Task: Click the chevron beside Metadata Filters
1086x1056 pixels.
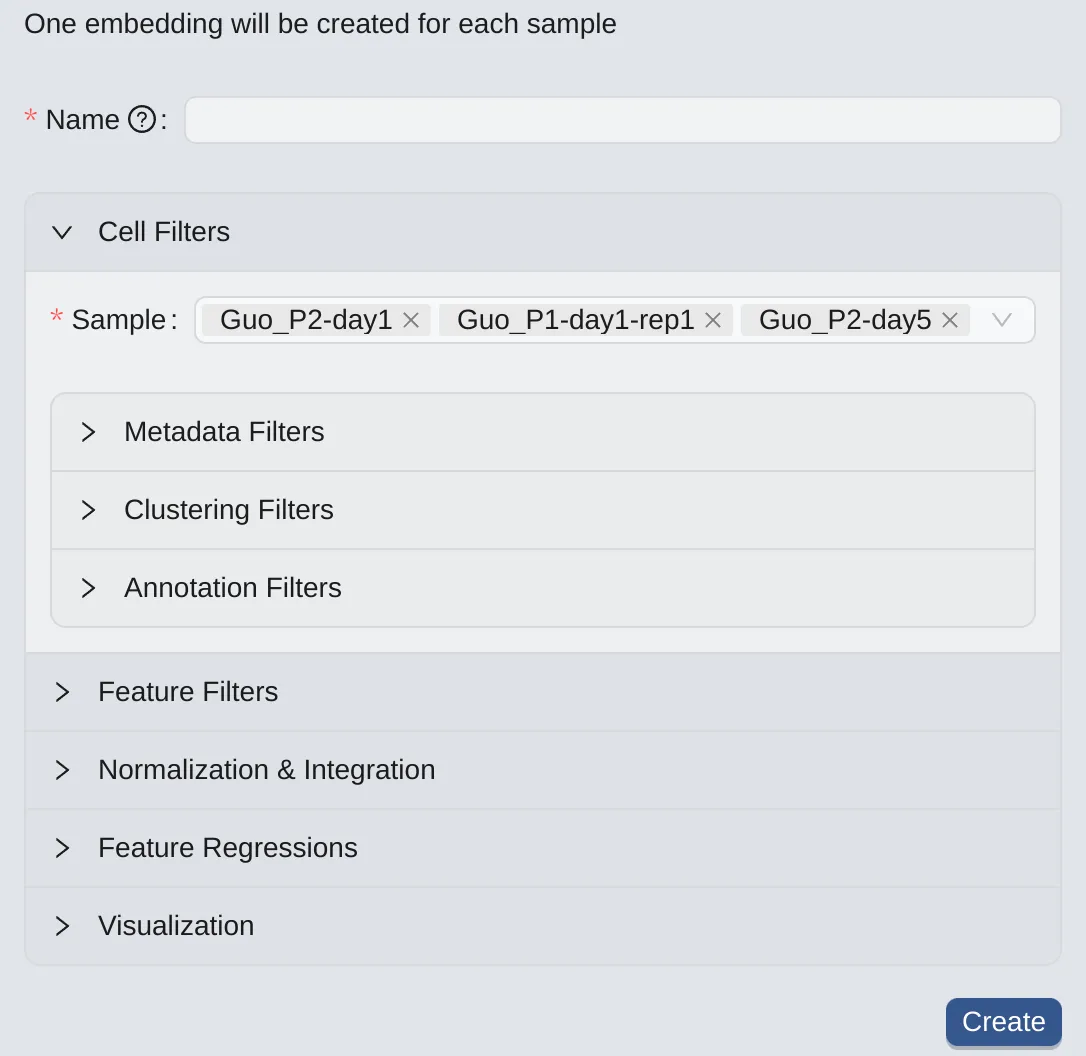Action: 88,432
